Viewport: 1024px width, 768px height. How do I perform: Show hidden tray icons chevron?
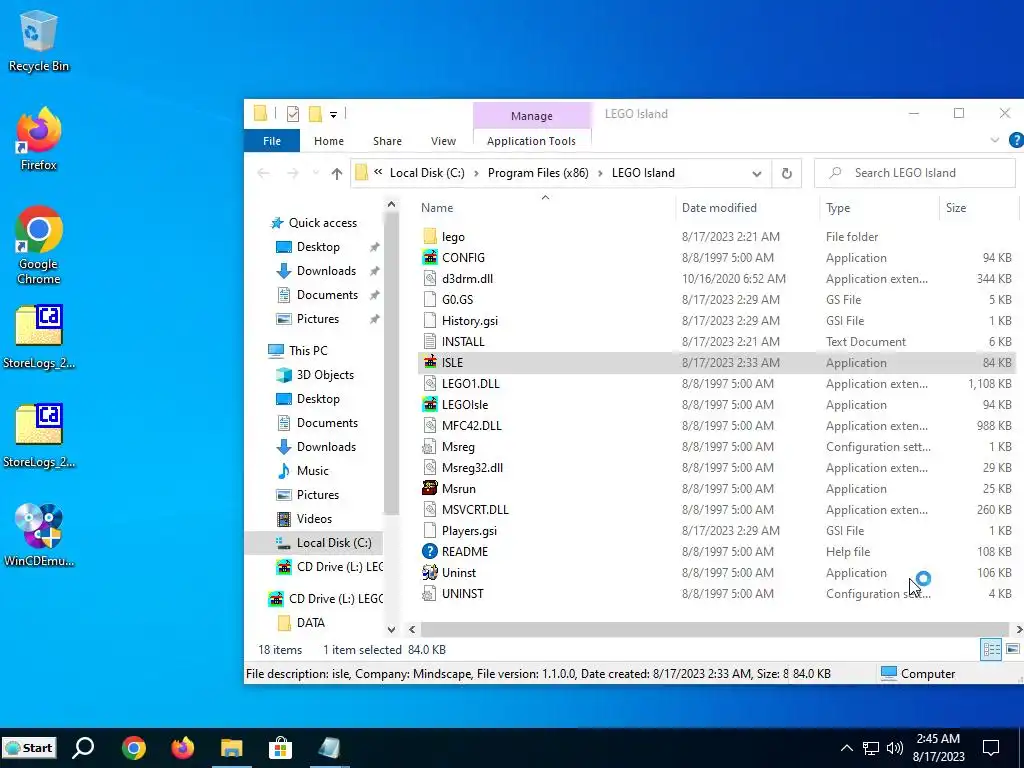(x=846, y=748)
